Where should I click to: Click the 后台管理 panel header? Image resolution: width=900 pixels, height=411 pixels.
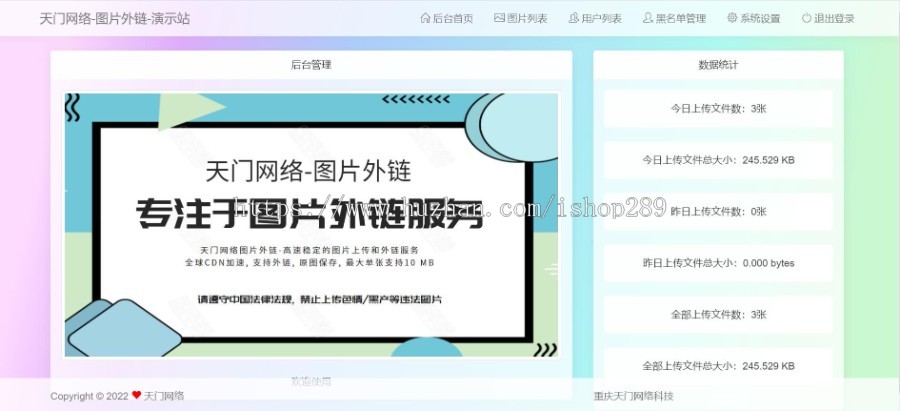point(311,65)
